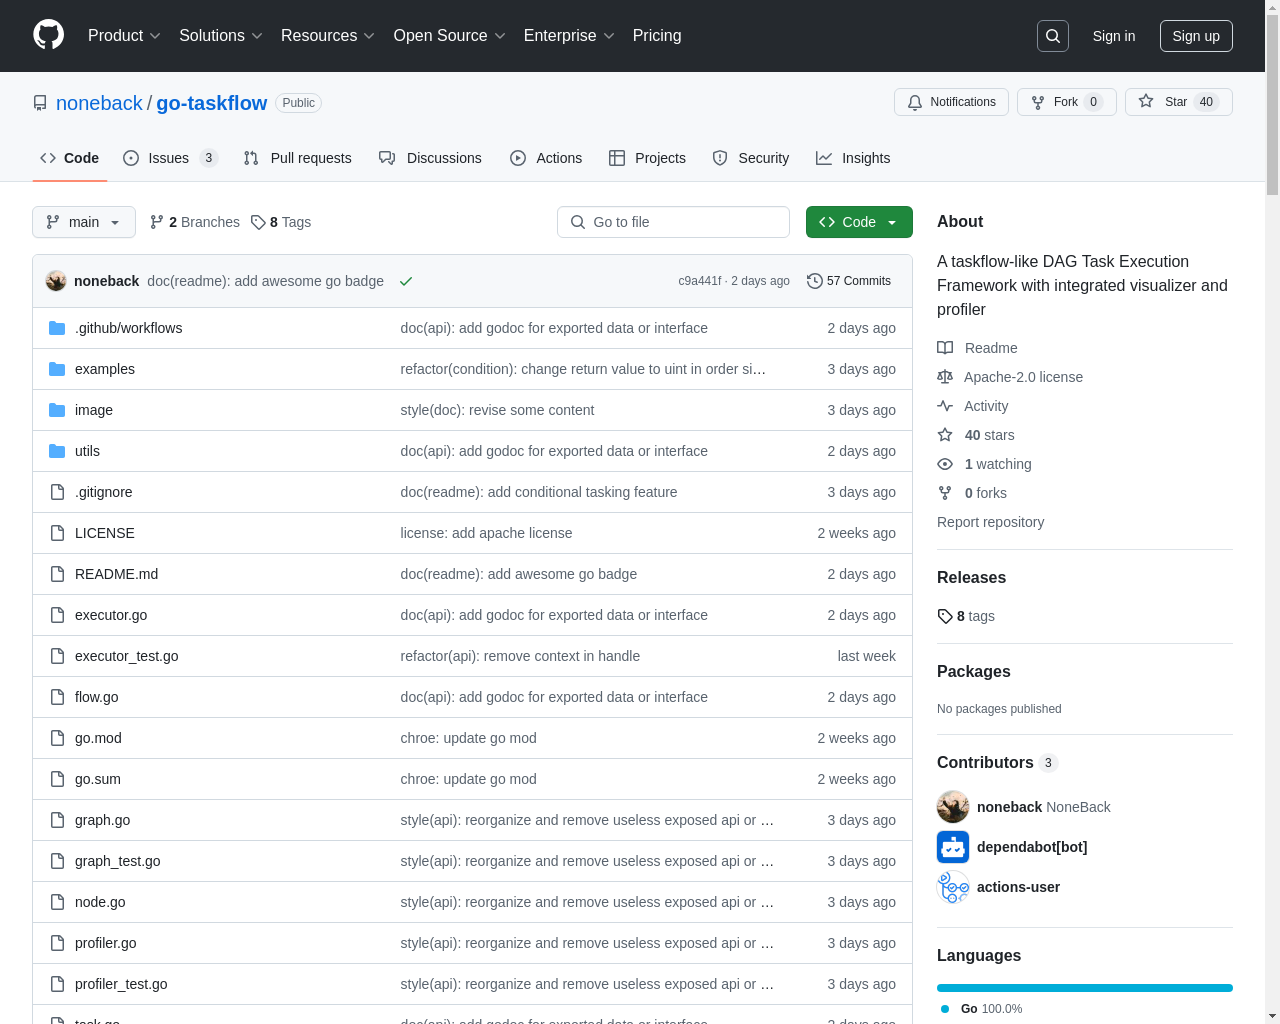Open the graph_test.go file
The width and height of the screenshot is (1280, 1024).
point(118,861)
